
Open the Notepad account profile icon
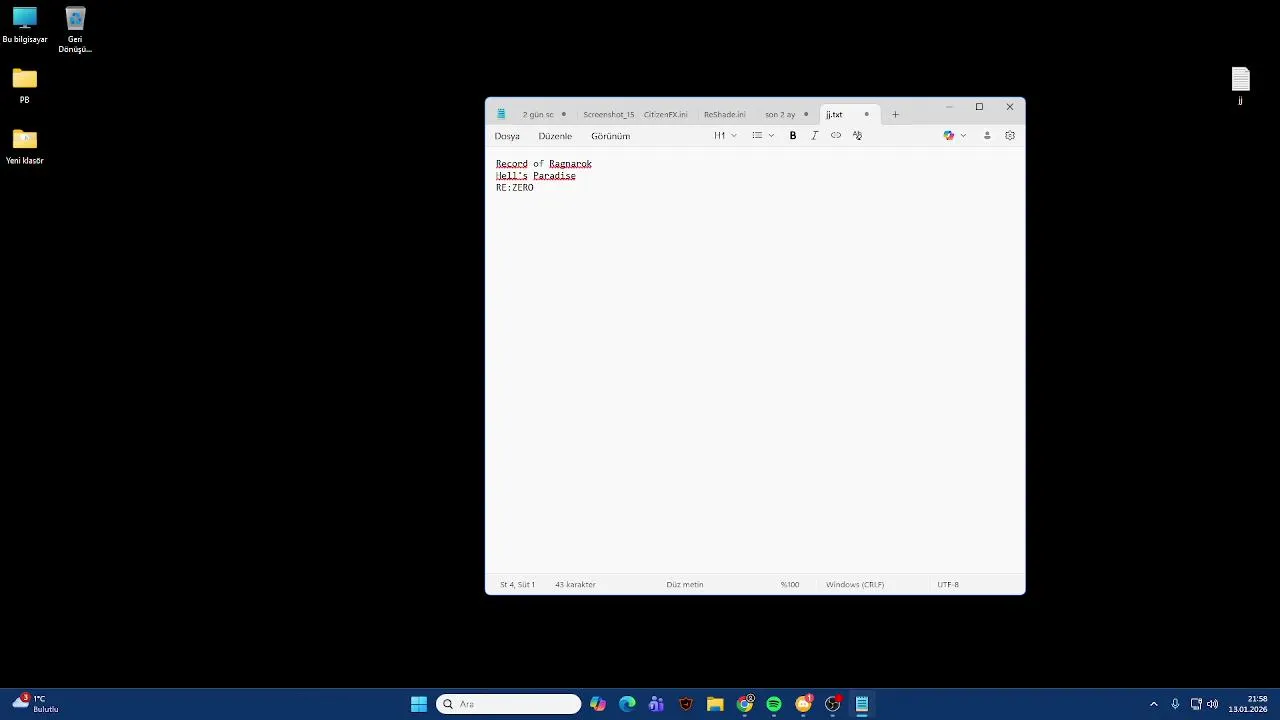pos(987,136)
